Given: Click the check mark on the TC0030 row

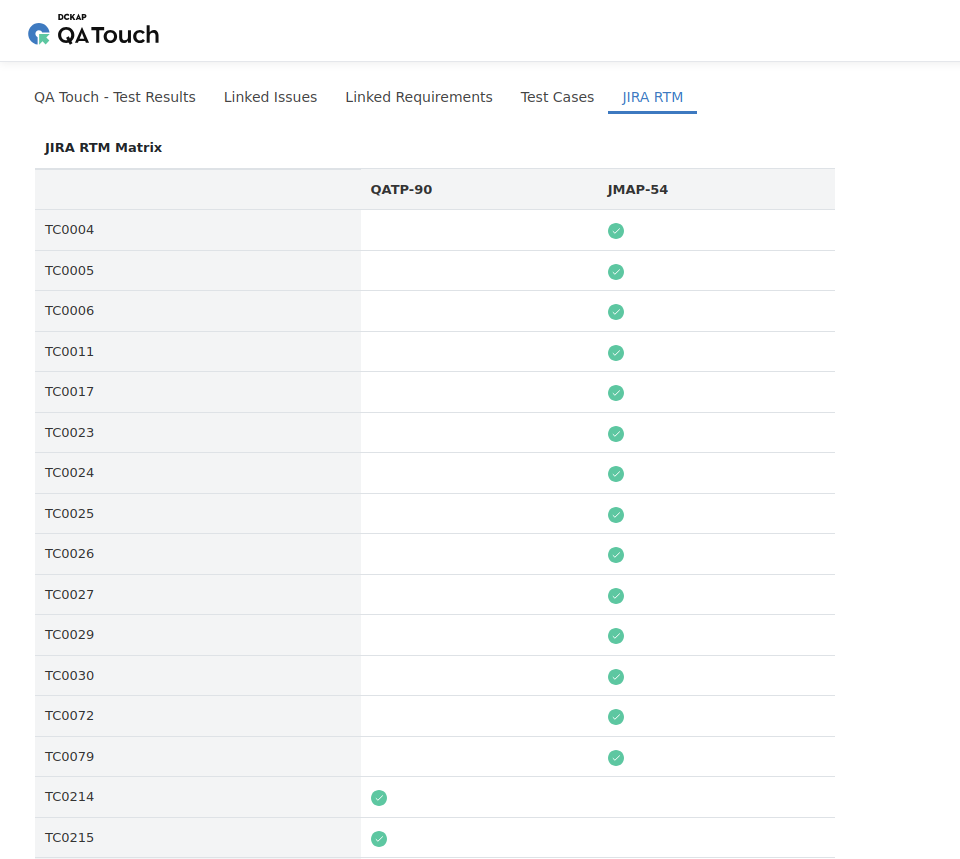Looking at the screenshot, I should [x=615, y=676].
